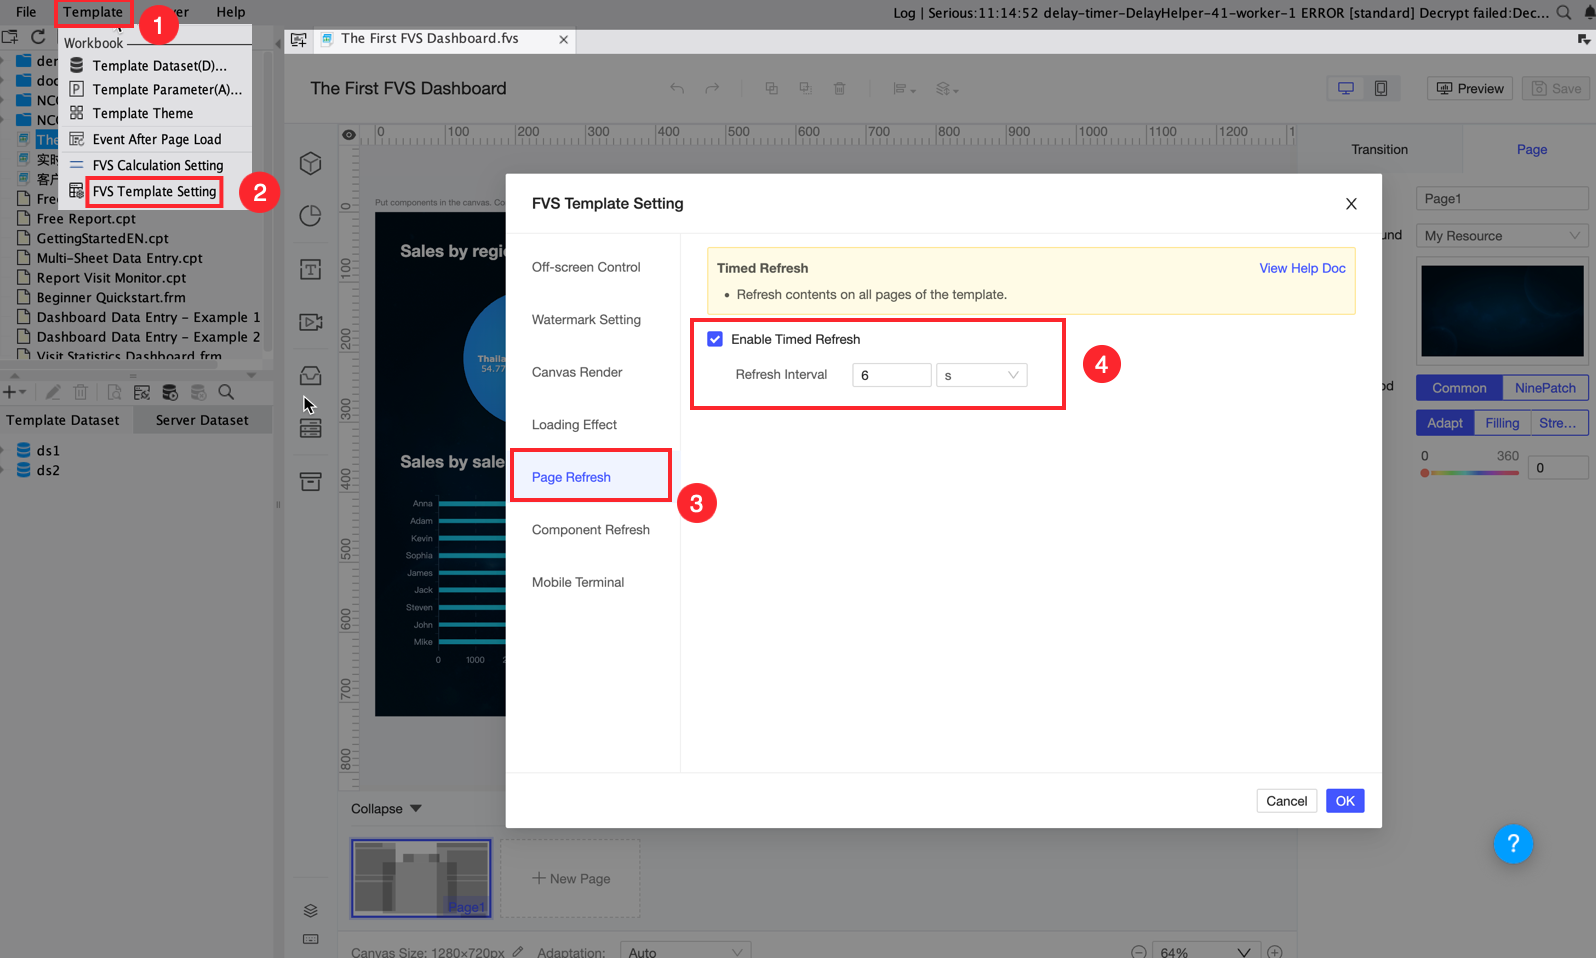Choose Template Theme menu entry
The height and width of the screenshot is (958, 1596).
click(143, 113)
